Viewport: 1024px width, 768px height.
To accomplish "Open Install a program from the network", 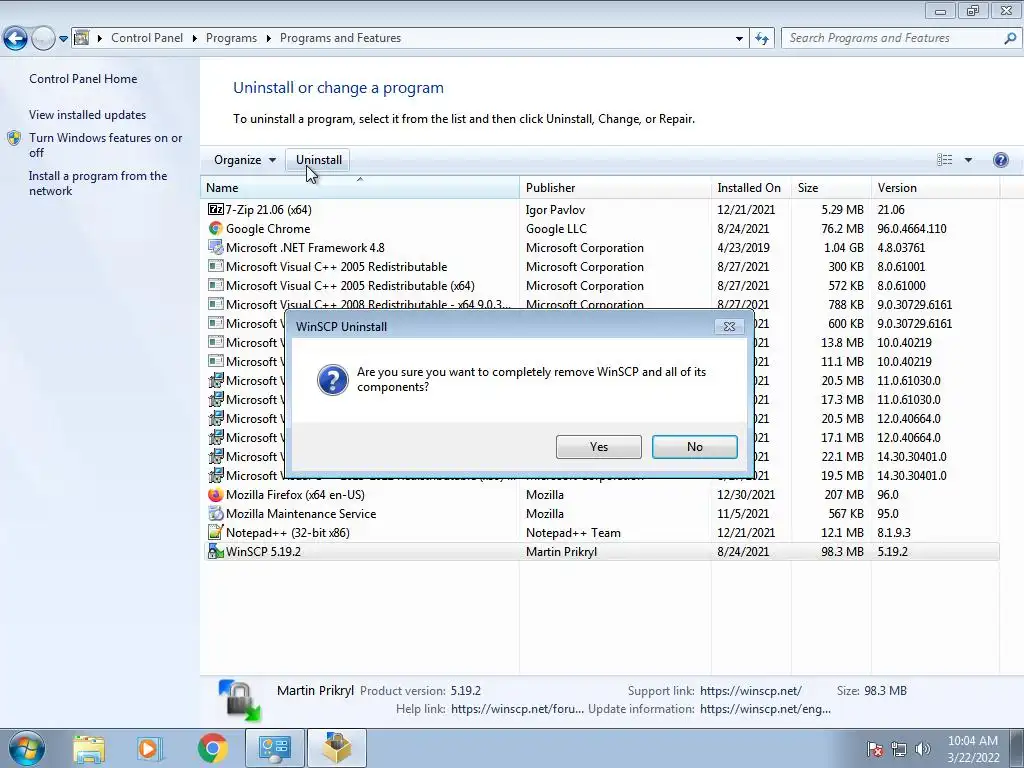I will [98, 183].
